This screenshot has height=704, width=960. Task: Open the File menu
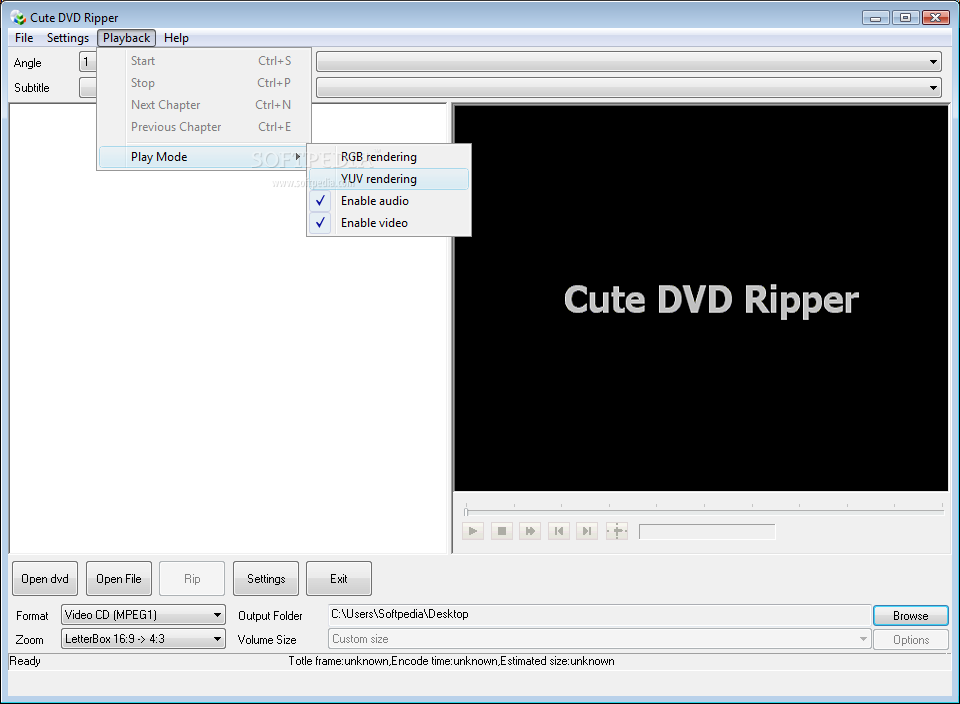[x=24, y=38]
